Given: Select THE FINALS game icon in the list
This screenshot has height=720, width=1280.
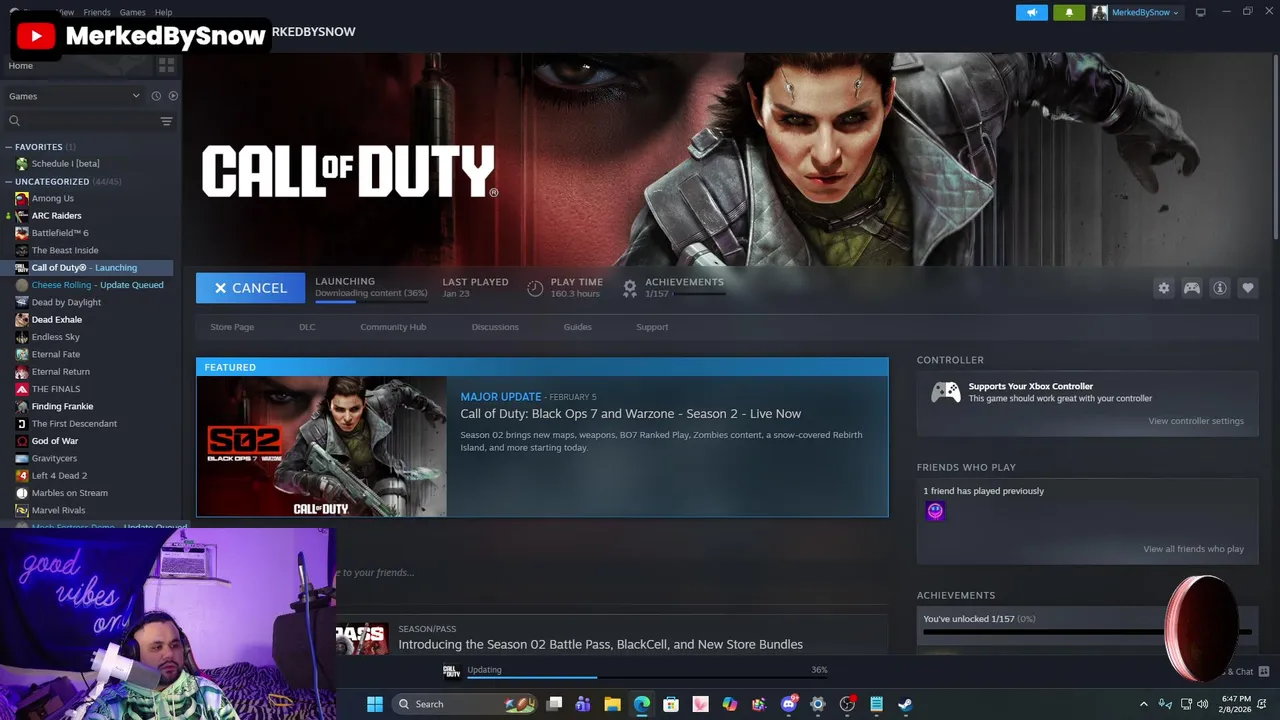Looking at the screenshot, I should click(22, 389).
